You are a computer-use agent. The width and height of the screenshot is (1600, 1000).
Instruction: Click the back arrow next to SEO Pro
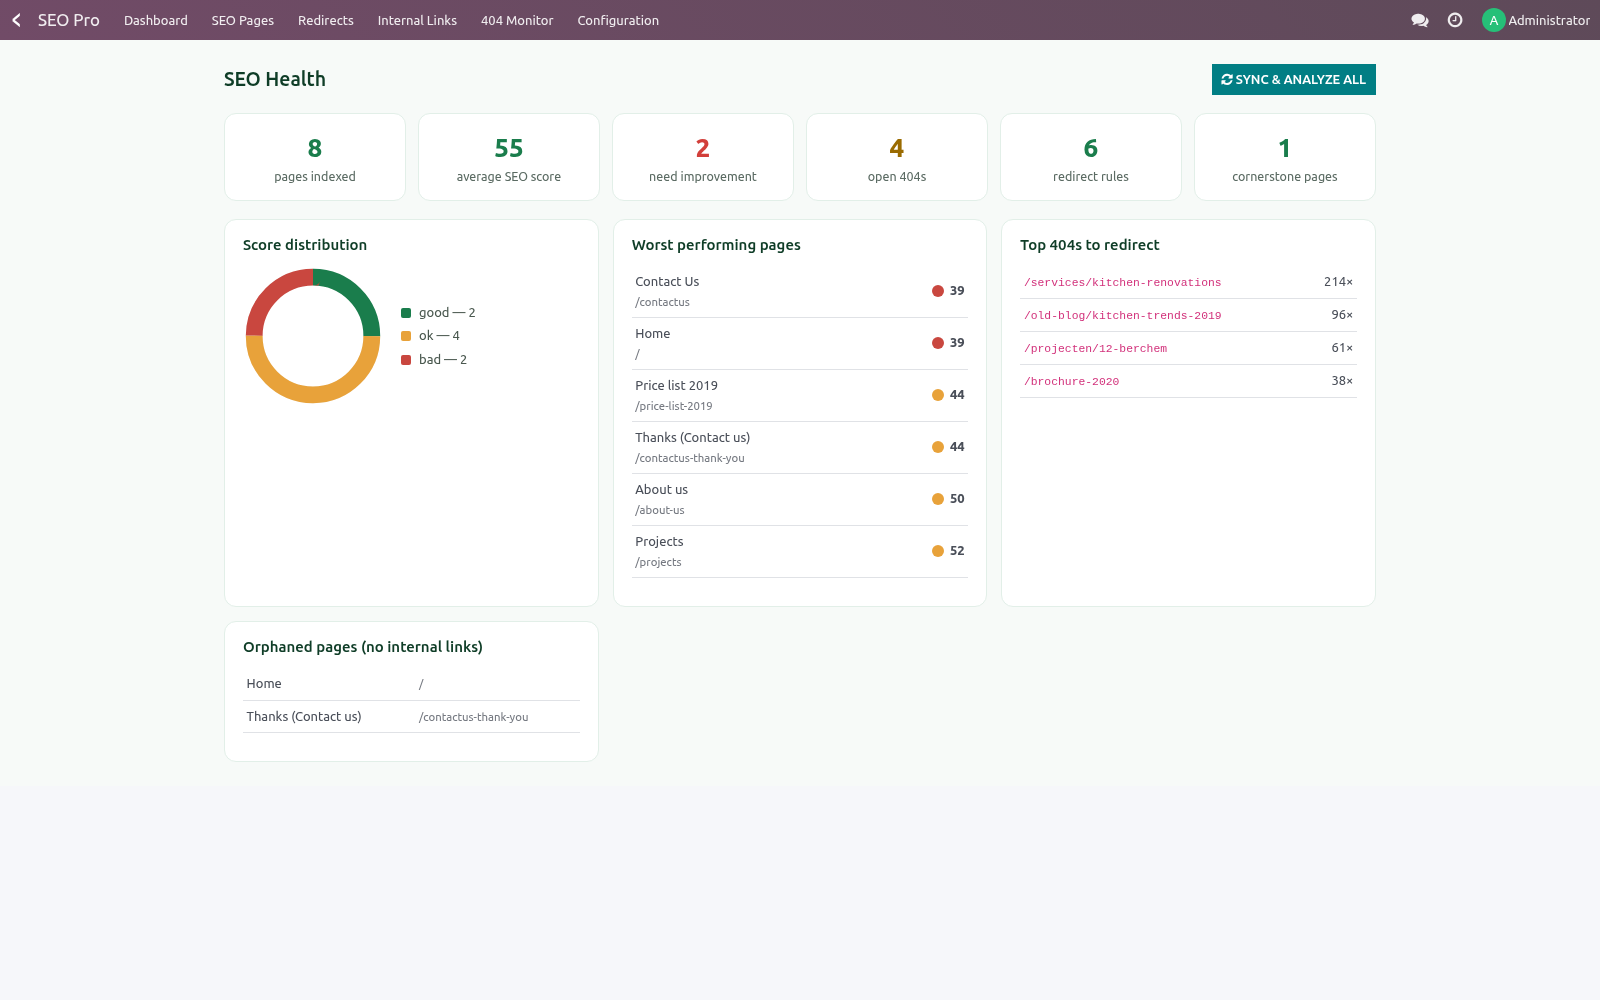[x=16, y=20]
